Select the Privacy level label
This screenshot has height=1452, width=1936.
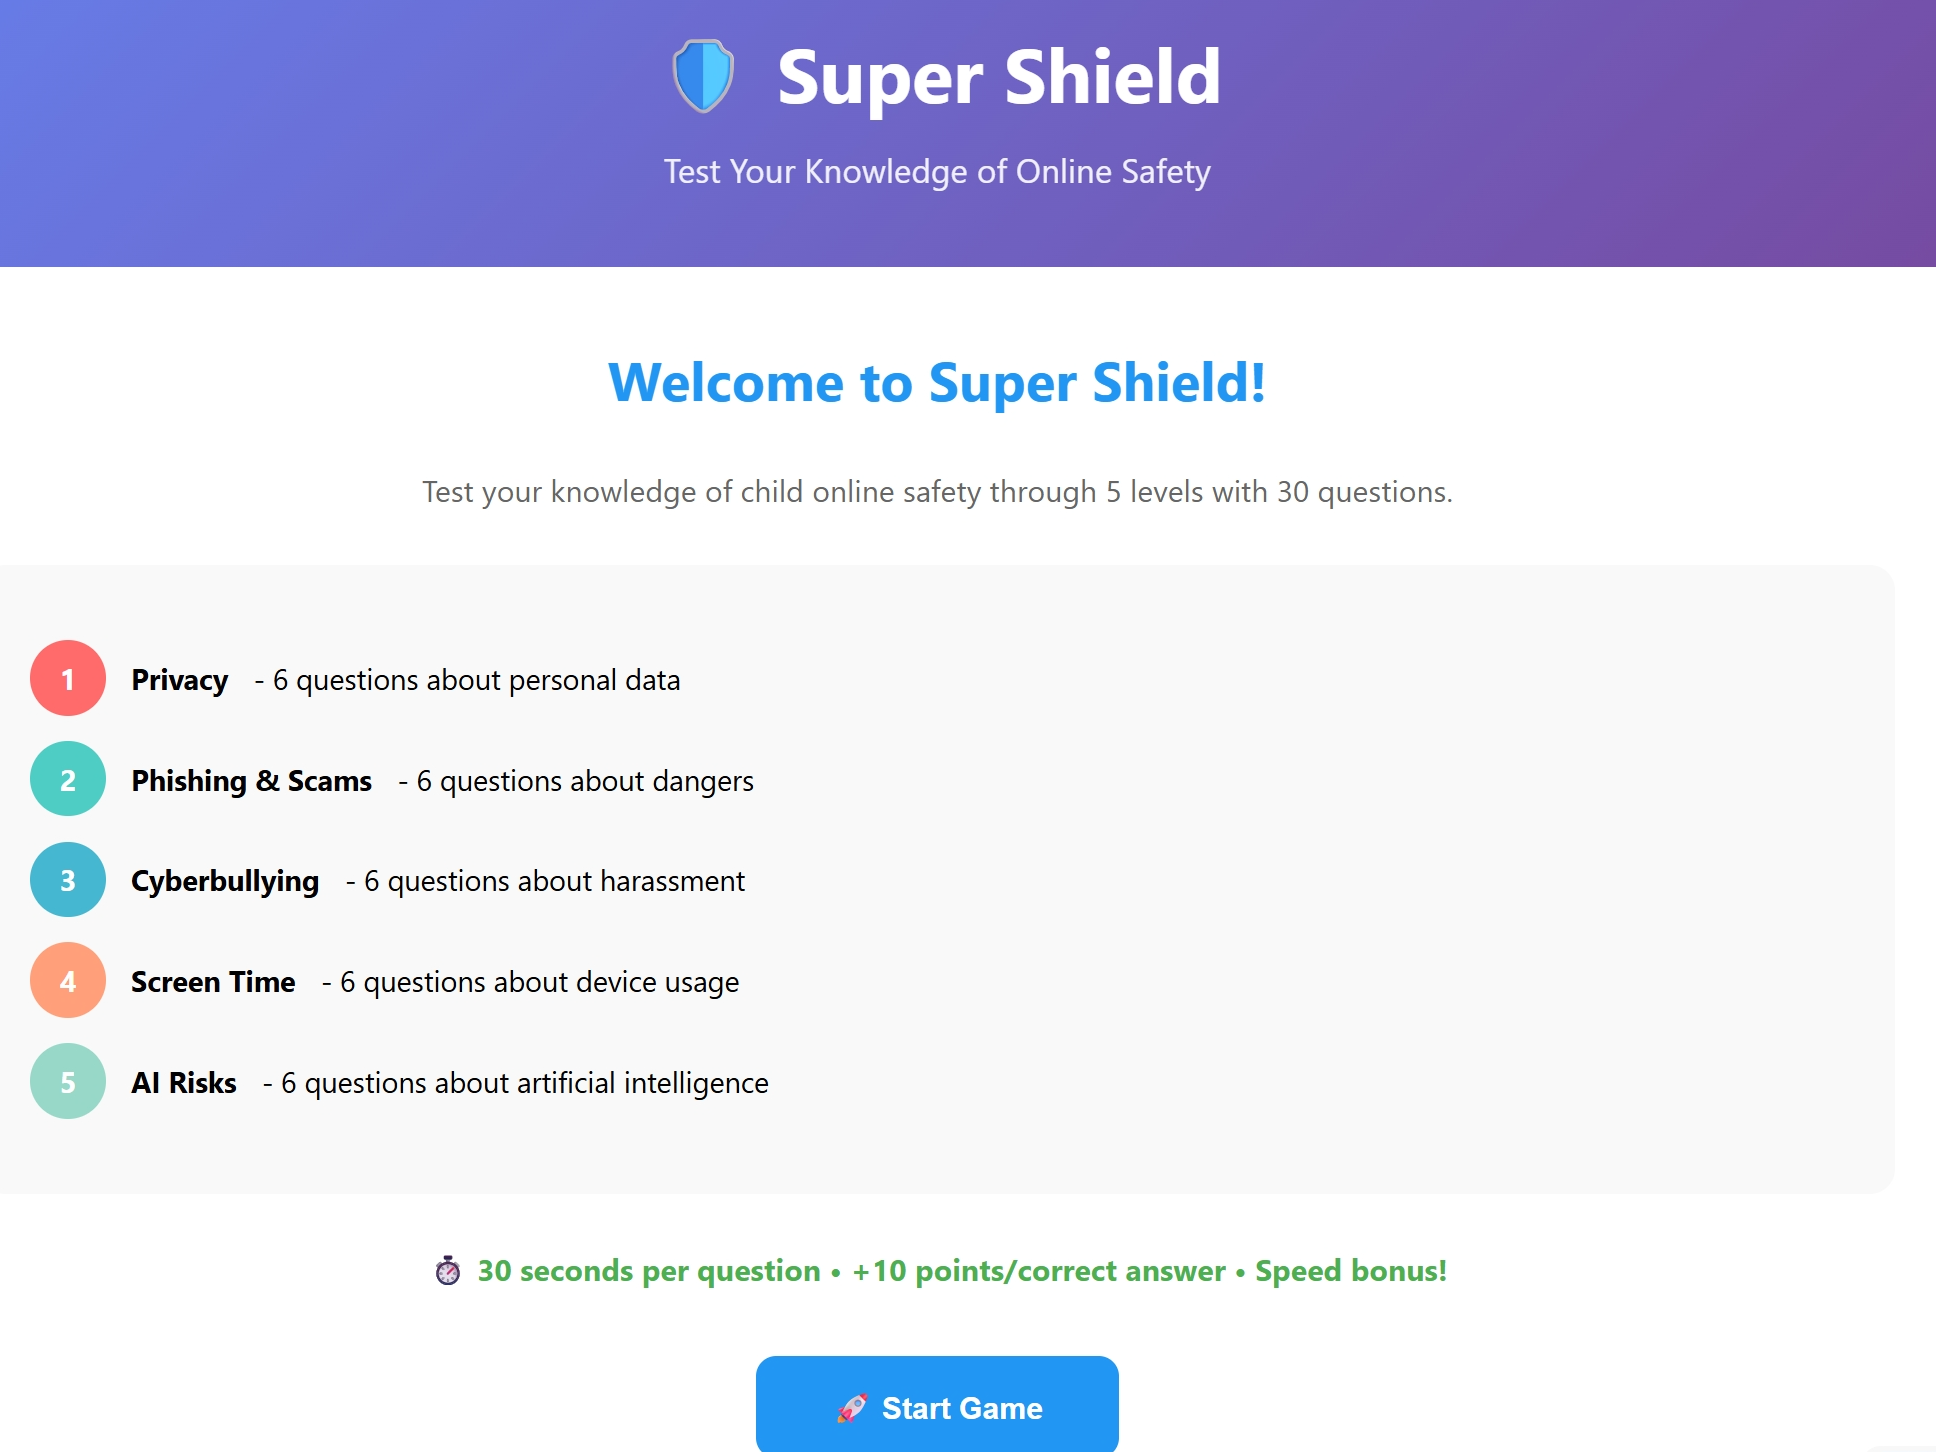pyautogui.click(x=179, y=680)
